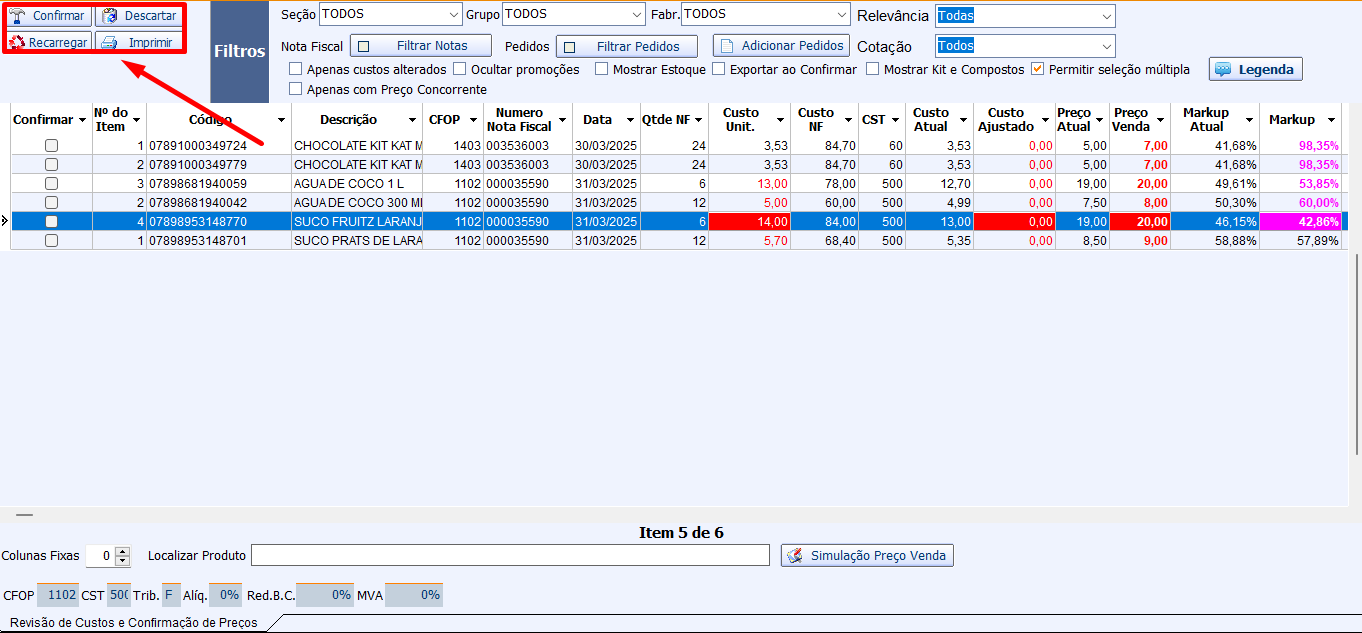This screenshot has height=633, width=1362.
Task: Click Simulação Preço Venda icon button
Action: pos(796,556)
